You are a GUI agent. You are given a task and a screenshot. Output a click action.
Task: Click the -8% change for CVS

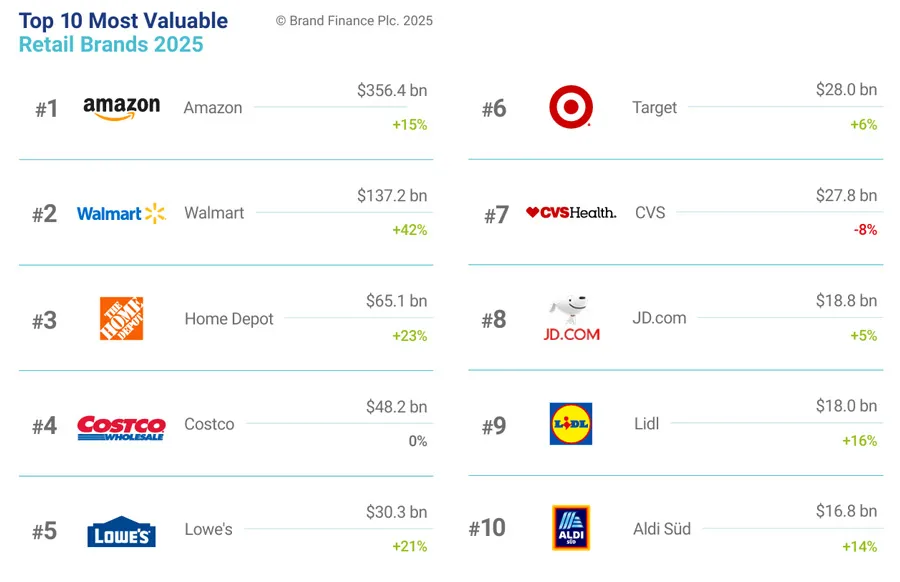coord(866,230)
